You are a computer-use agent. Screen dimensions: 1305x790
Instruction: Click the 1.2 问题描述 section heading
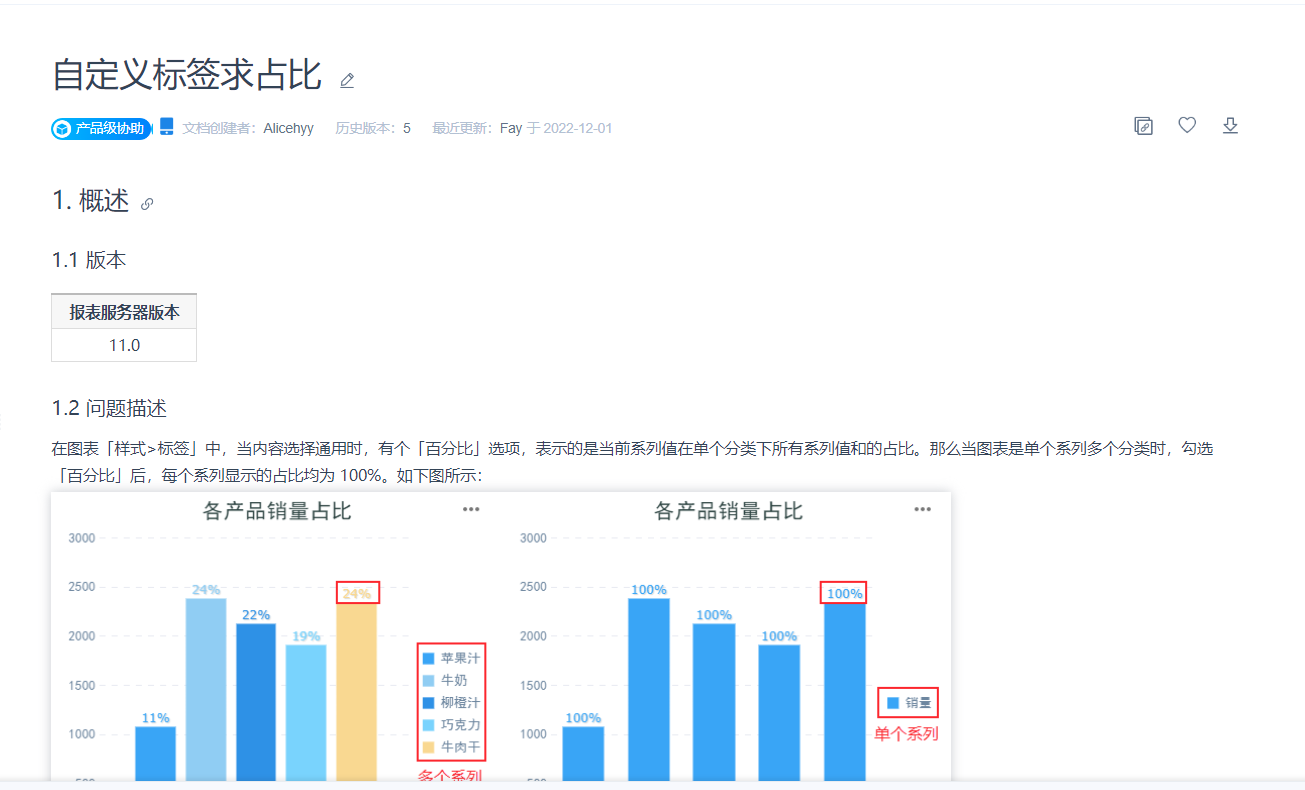pyautogui.click(x=109, y=408)
